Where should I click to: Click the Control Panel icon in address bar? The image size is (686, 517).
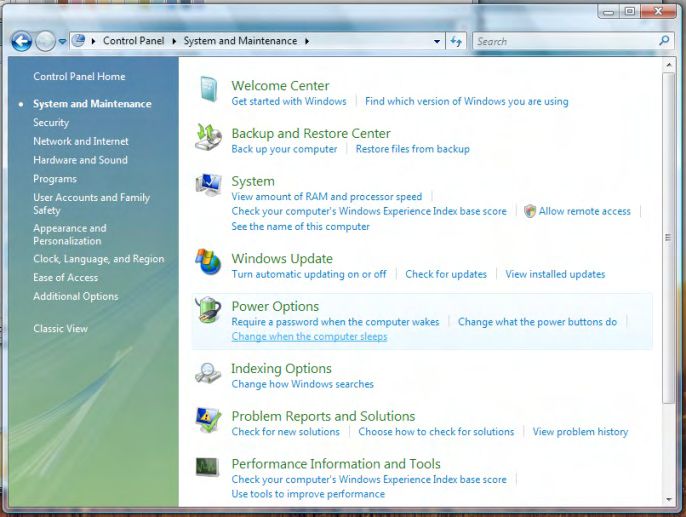[x=79, y=41]
